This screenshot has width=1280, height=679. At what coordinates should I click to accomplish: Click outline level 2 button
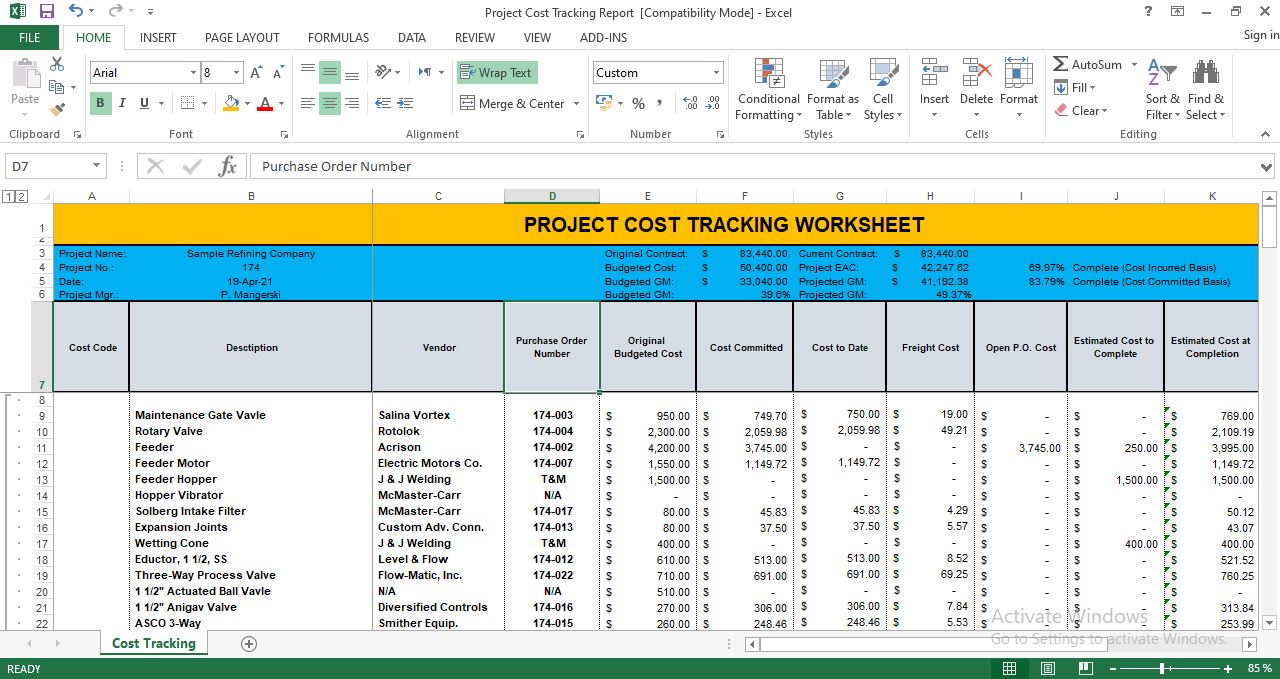(x=22, y=197)
